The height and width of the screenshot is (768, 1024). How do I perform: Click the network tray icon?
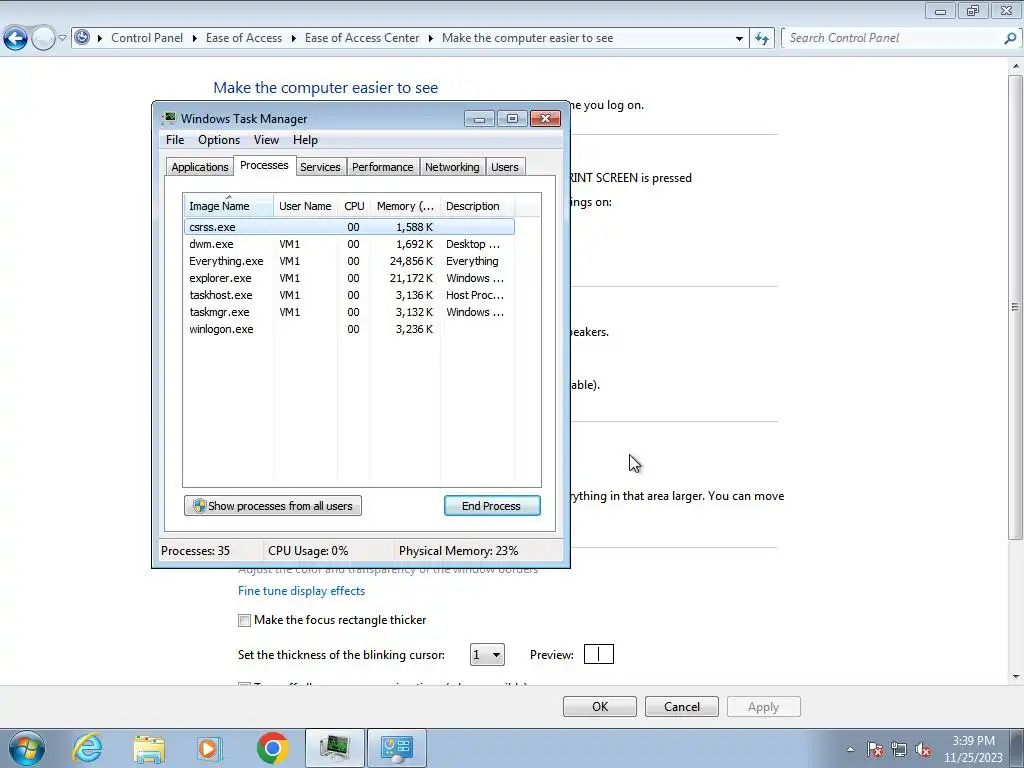click(x=899, y=749)
